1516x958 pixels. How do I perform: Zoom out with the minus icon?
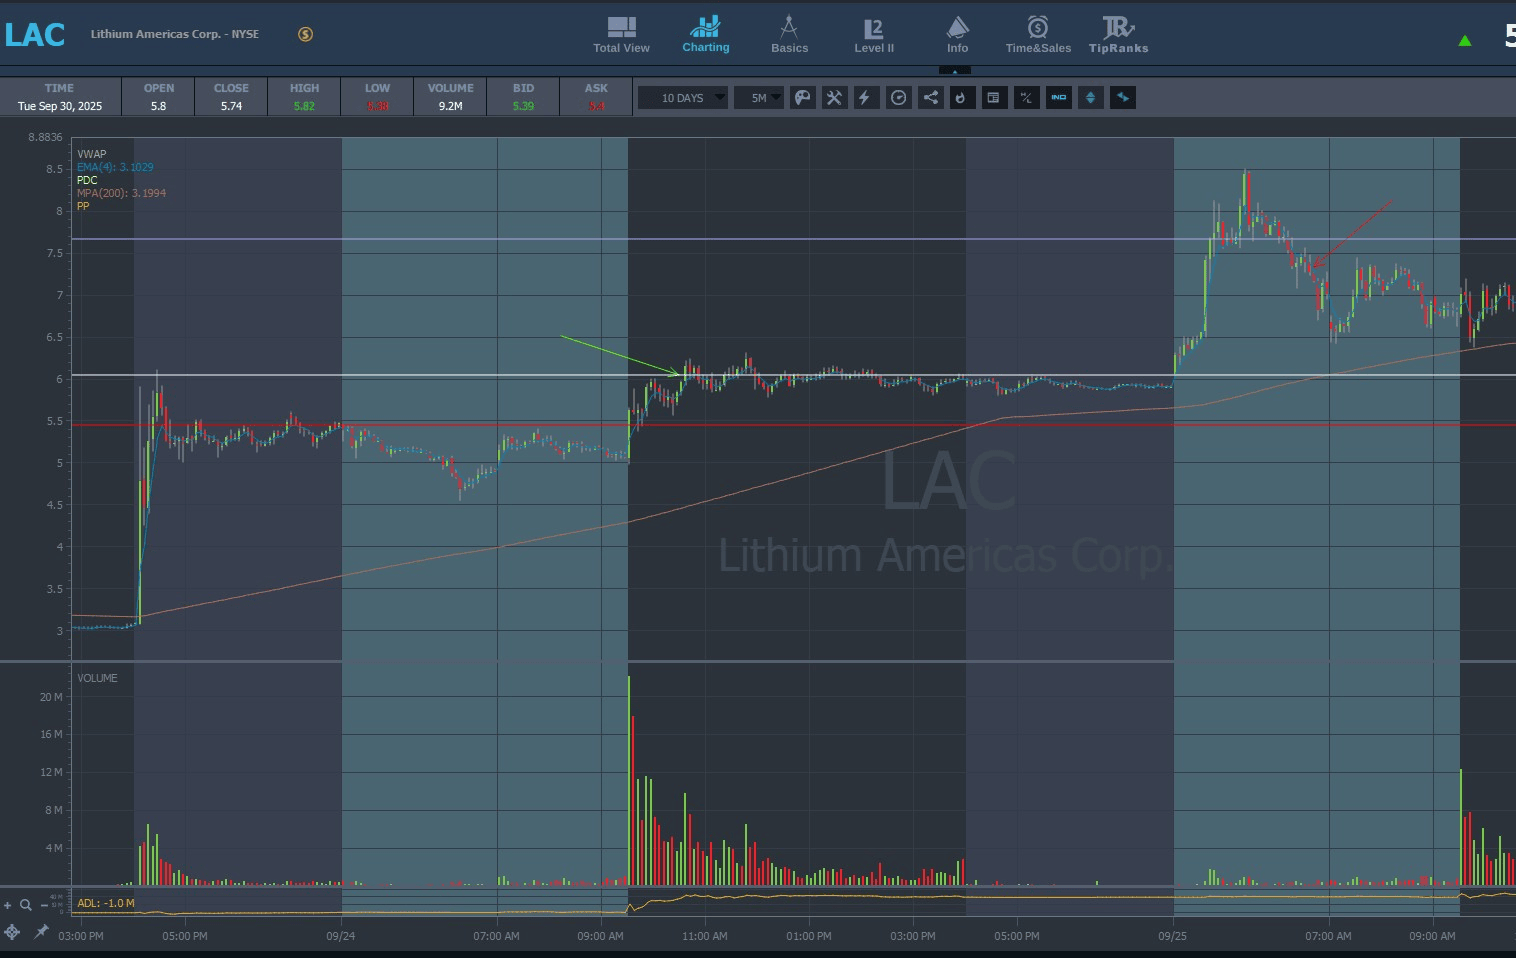44,905
